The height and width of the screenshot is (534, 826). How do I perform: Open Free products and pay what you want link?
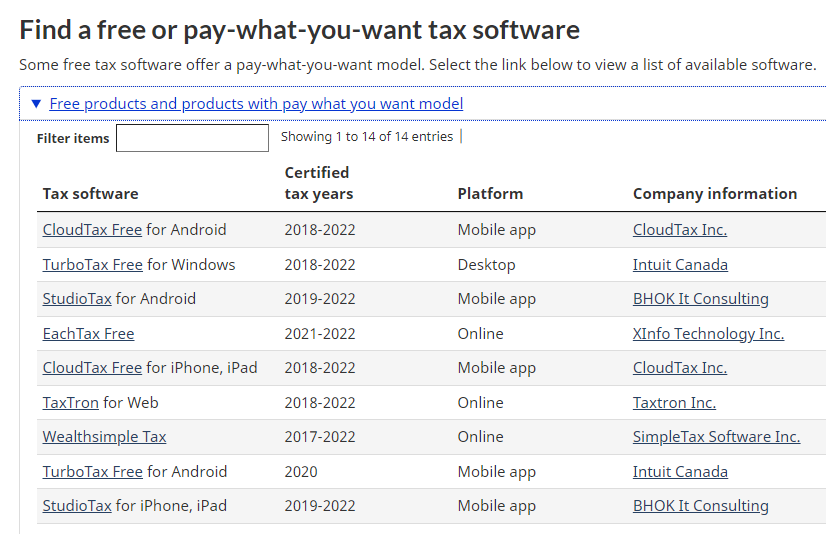click(x=256, y=104)
